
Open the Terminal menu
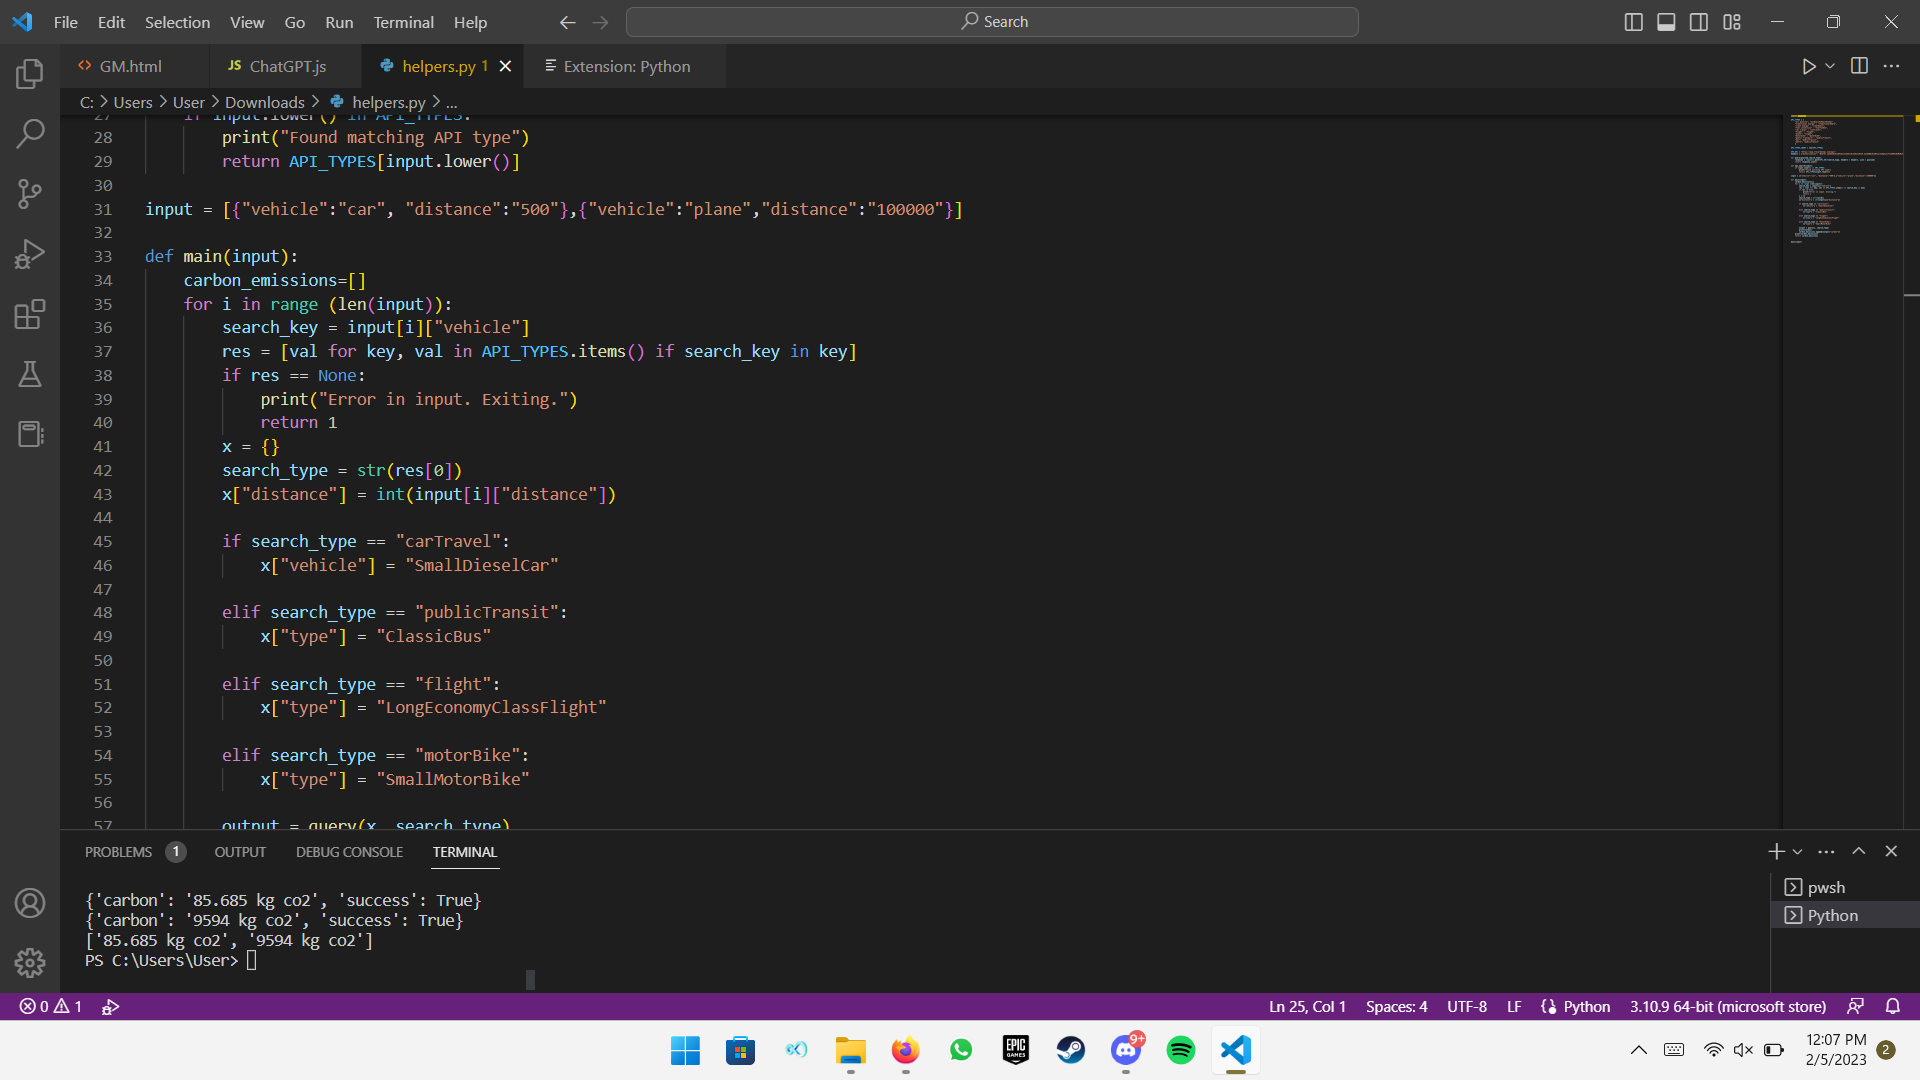403,22
